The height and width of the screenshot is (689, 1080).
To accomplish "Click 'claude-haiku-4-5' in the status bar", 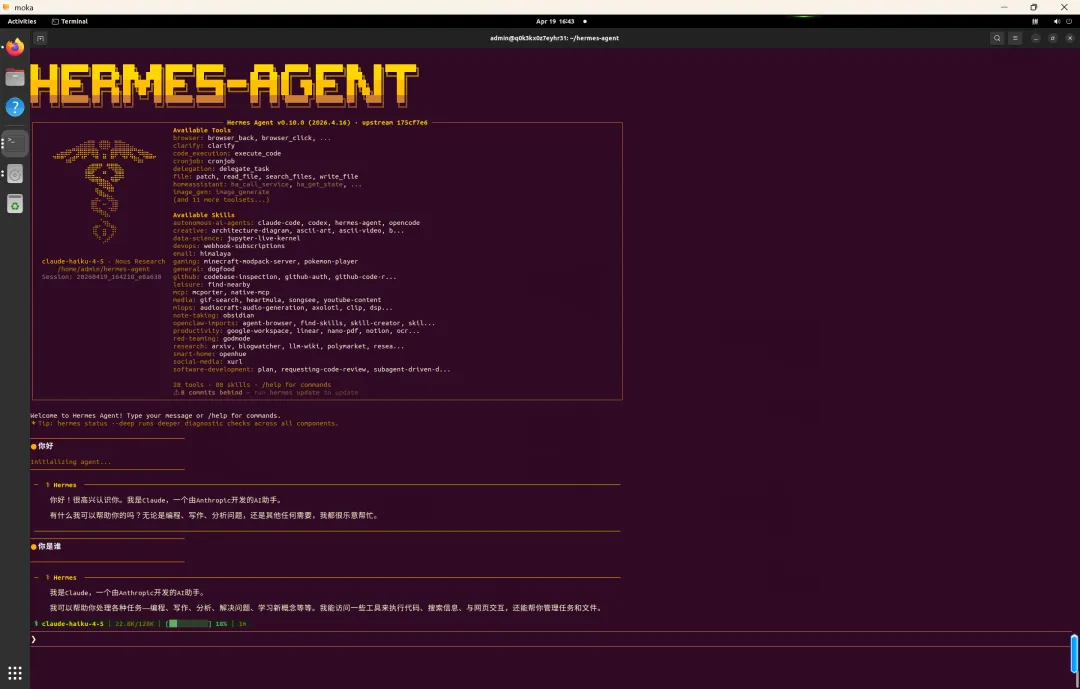I will tap(72, 624).
